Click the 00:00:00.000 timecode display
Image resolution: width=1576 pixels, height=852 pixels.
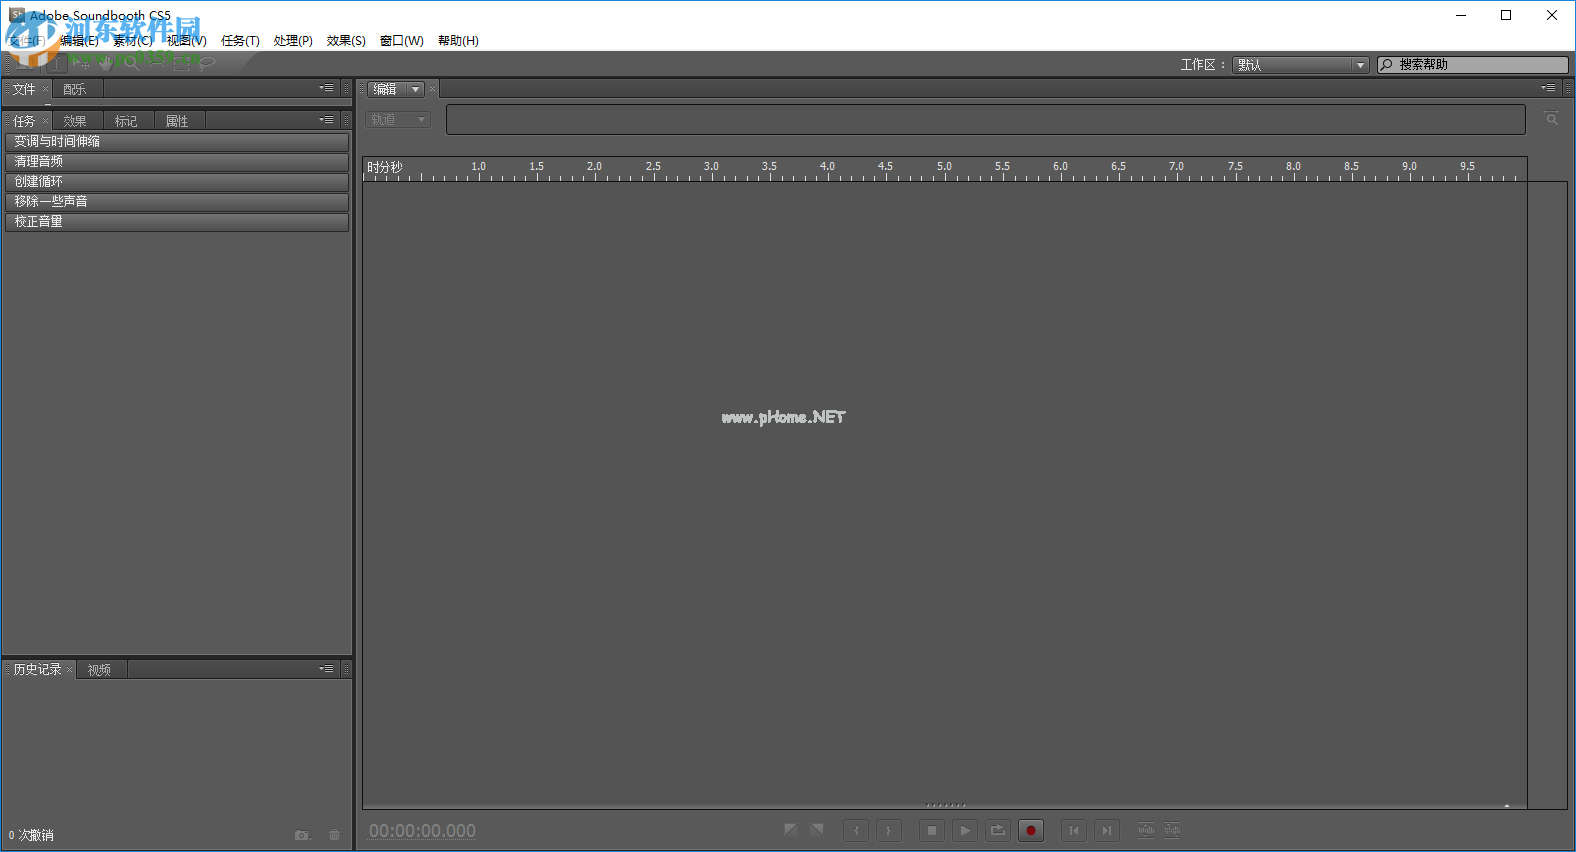click(422, 831)
